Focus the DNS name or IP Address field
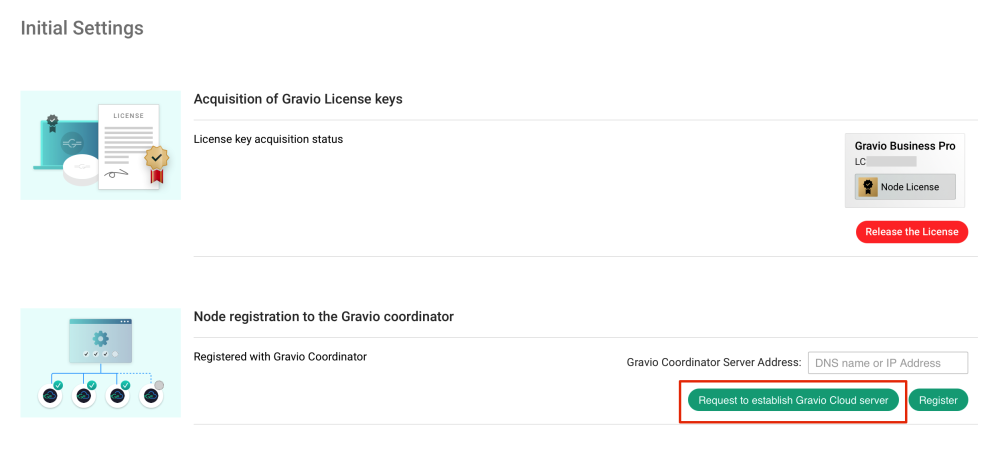The height and width of the screenshot is (464, 1000). [888, 363]
